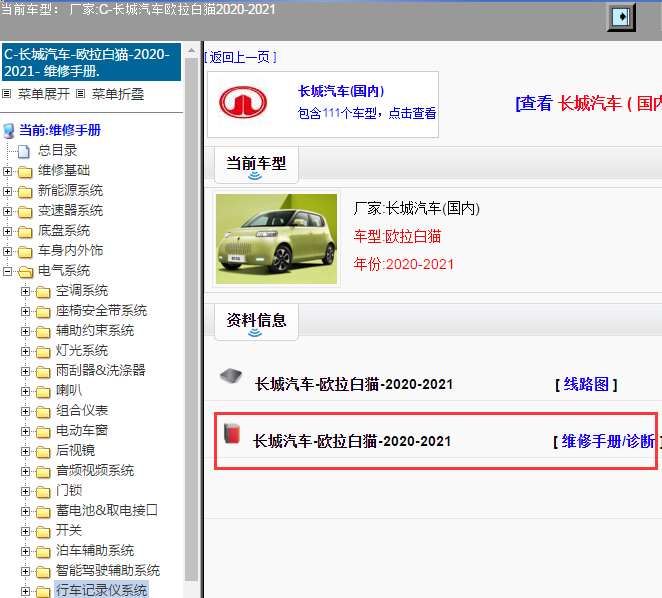This screenshot has height=598, width=662.
Task: Expand the 智能驾驶辅助系统 subfolder
Action: (x=25, y=571)
